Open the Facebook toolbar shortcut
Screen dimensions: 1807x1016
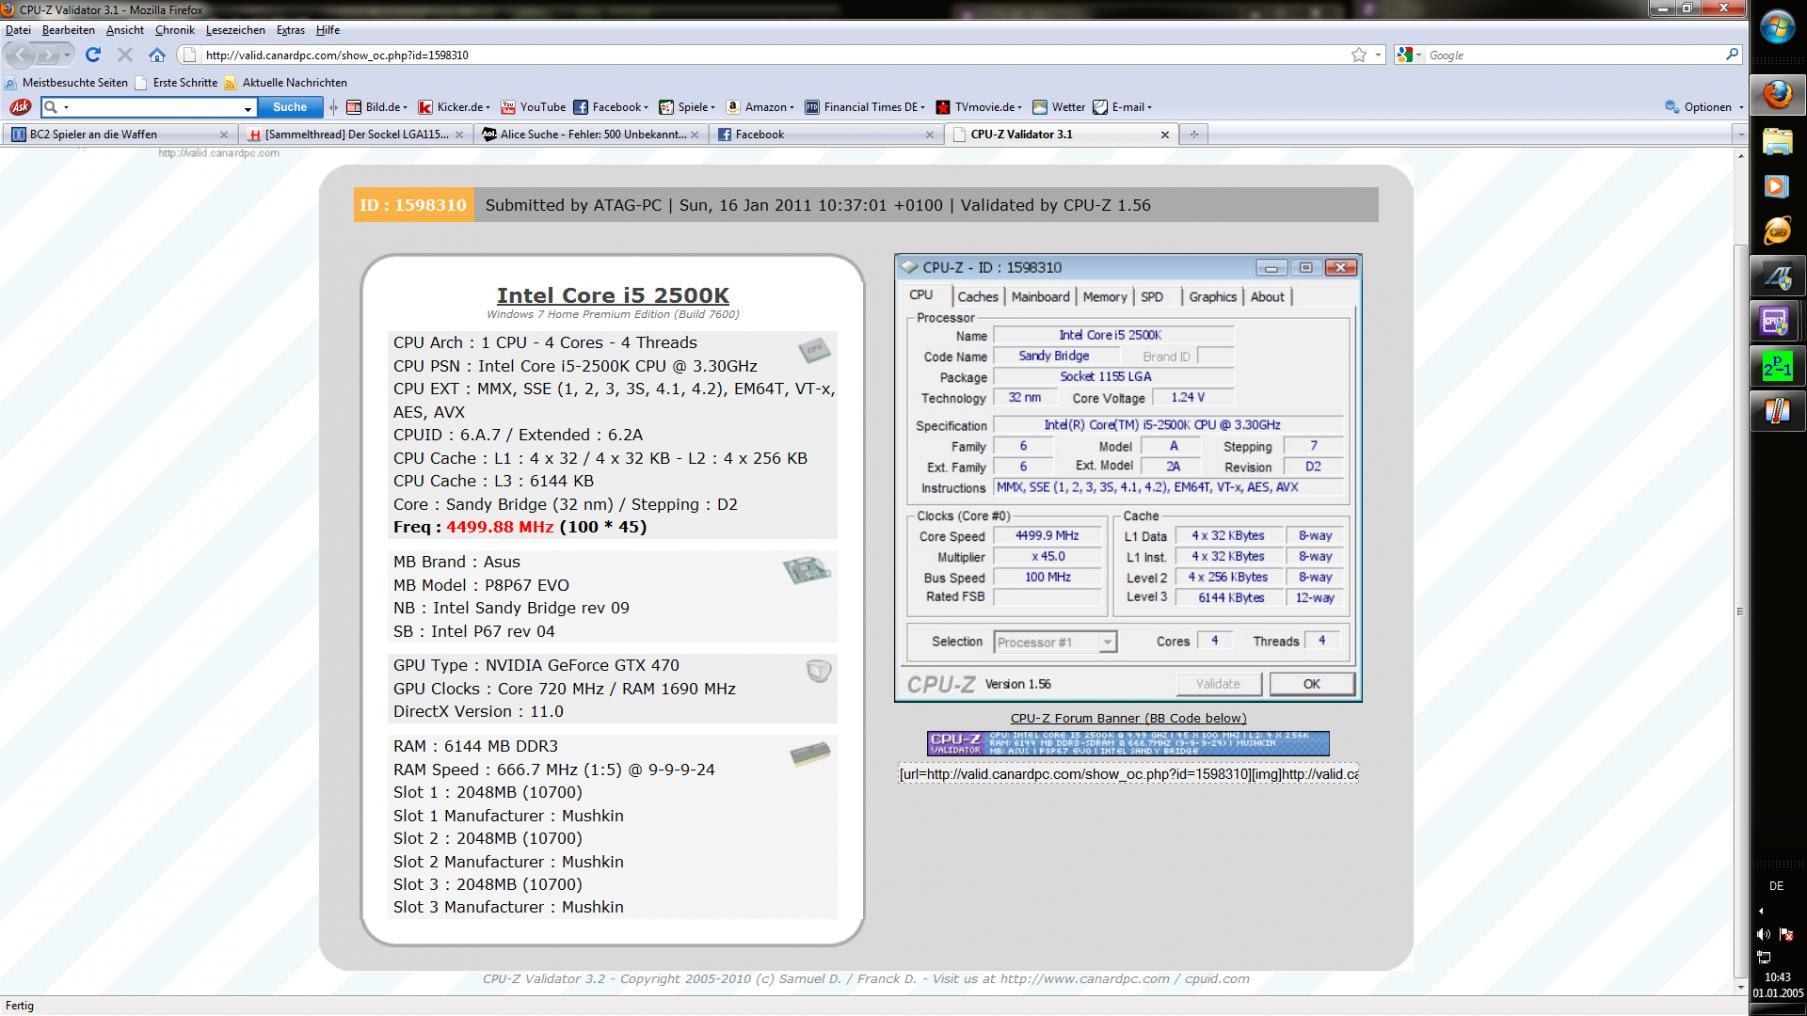[610, 107]
